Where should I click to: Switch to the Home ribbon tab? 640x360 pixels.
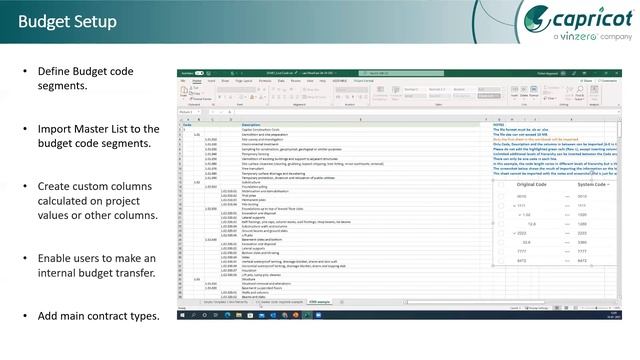pyautogui.click(x=197, y=81)
